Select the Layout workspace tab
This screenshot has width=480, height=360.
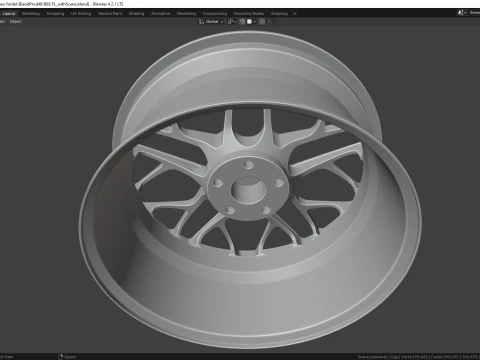9,14
